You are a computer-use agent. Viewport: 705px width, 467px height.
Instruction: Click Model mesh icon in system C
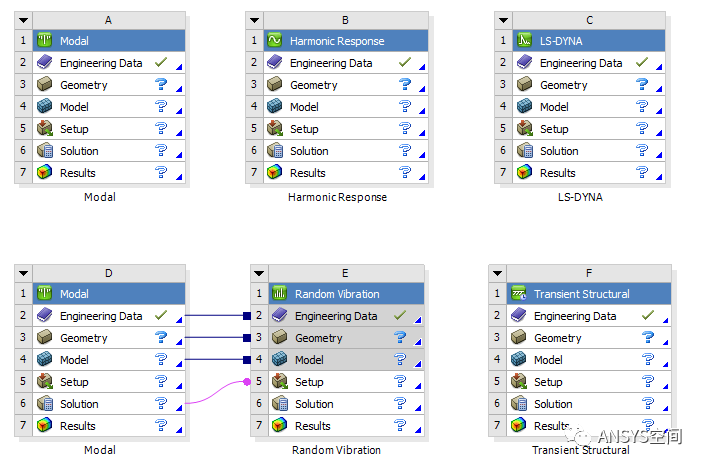pos(524,106)
